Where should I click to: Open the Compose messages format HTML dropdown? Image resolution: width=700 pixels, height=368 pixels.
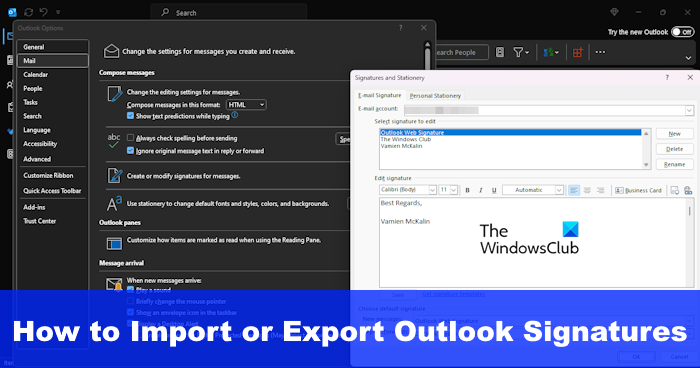246,105
